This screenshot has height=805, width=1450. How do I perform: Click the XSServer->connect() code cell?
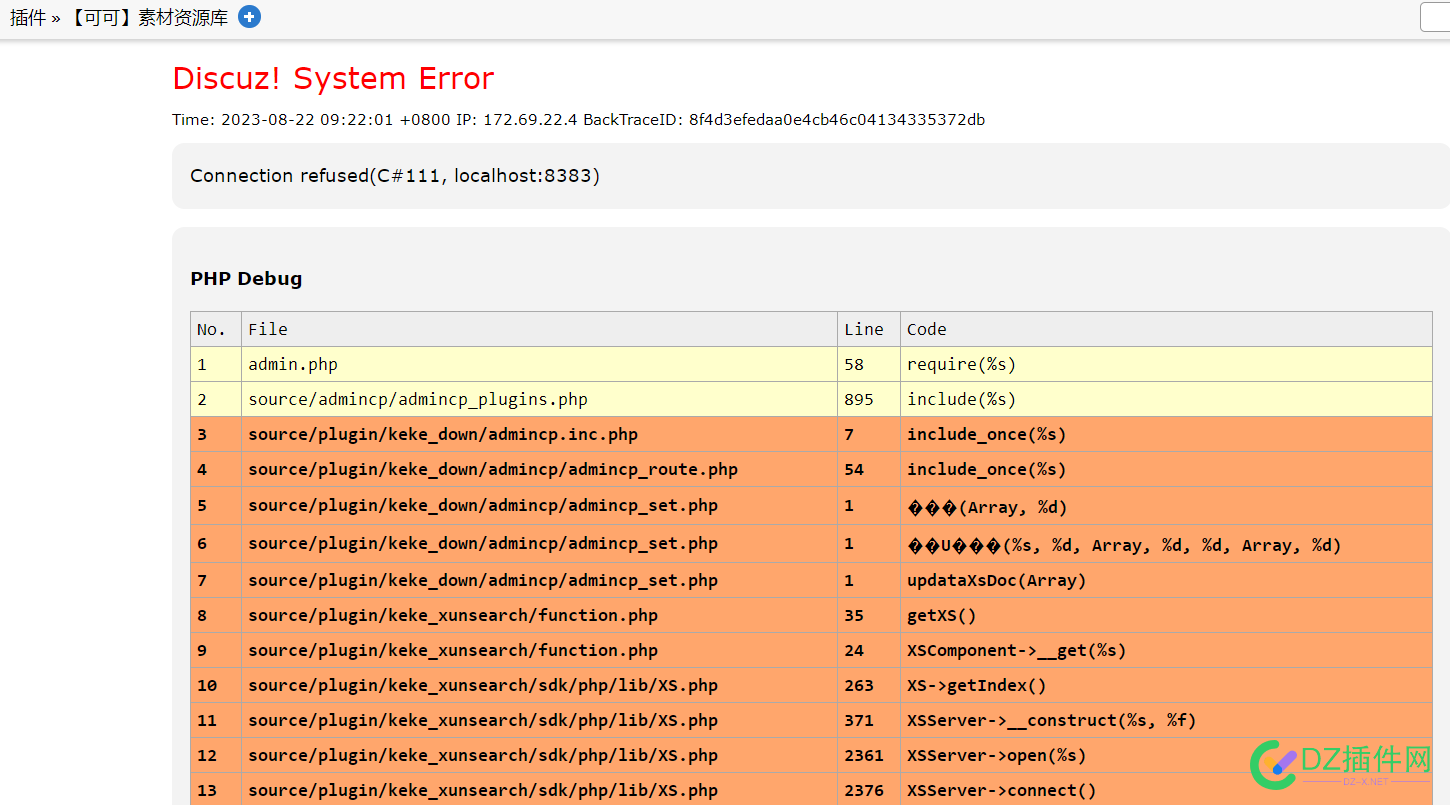(x=1001, y=791)
